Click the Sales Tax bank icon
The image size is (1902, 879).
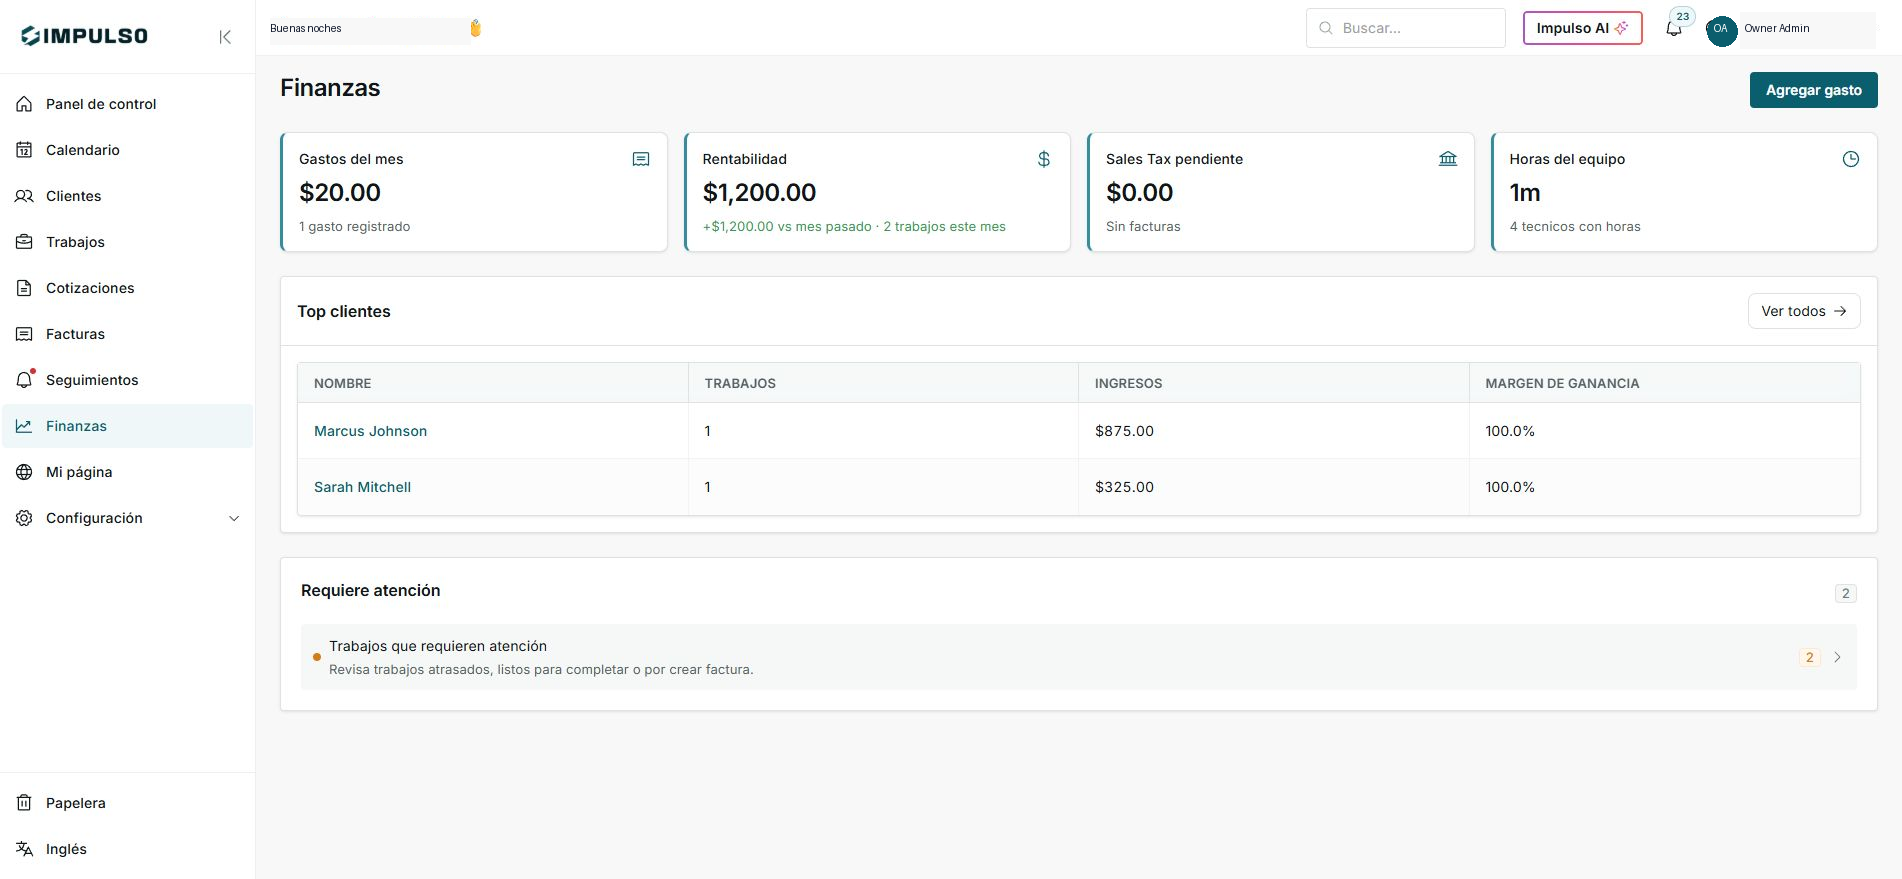pos(1448,159)
